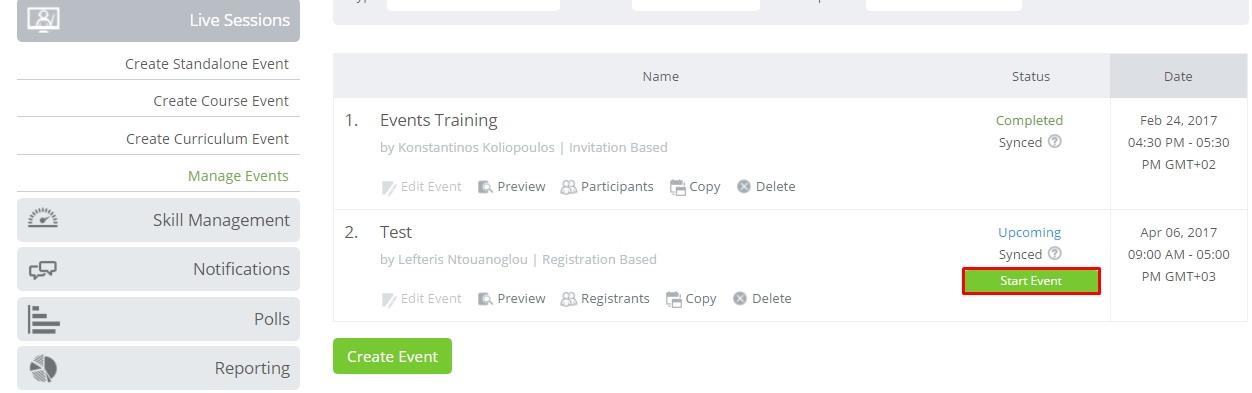The height and width of the screenshot is (393, 1252).
Task: Edit the Test event
Action: [x=422, y=299]
